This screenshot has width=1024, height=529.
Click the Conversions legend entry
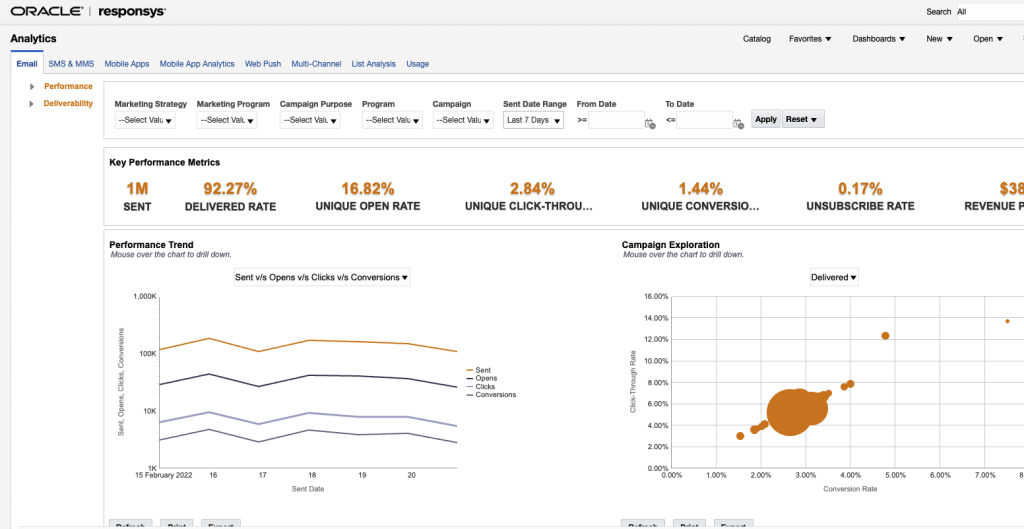pyautogui.click(x=490, y=394)
